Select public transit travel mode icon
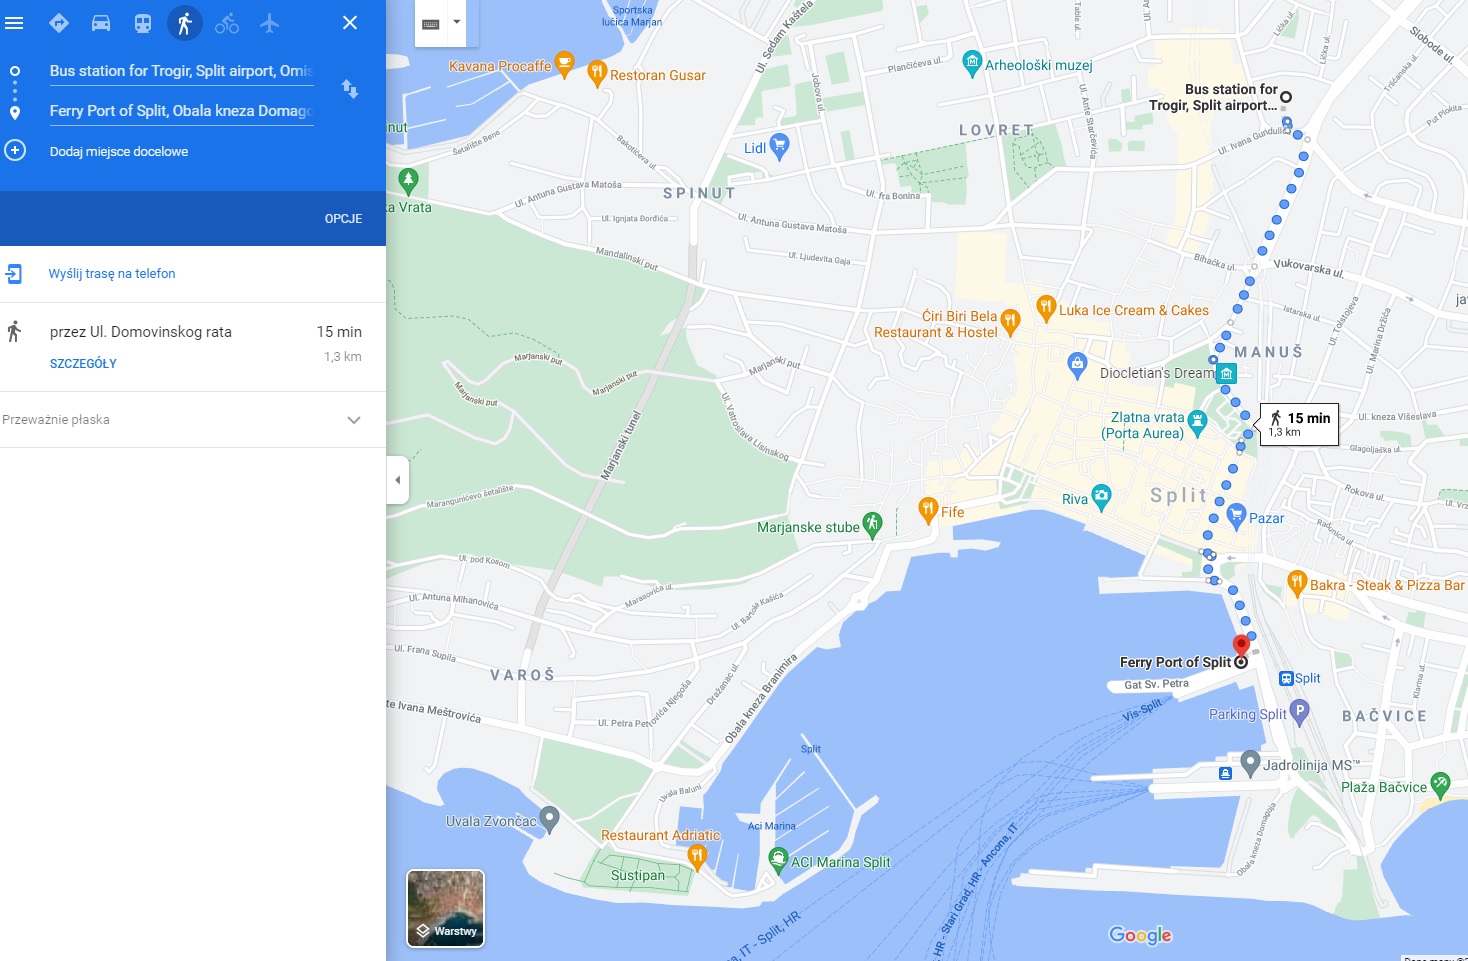Viewport: 1468px width, 961px height. point(143,23)
